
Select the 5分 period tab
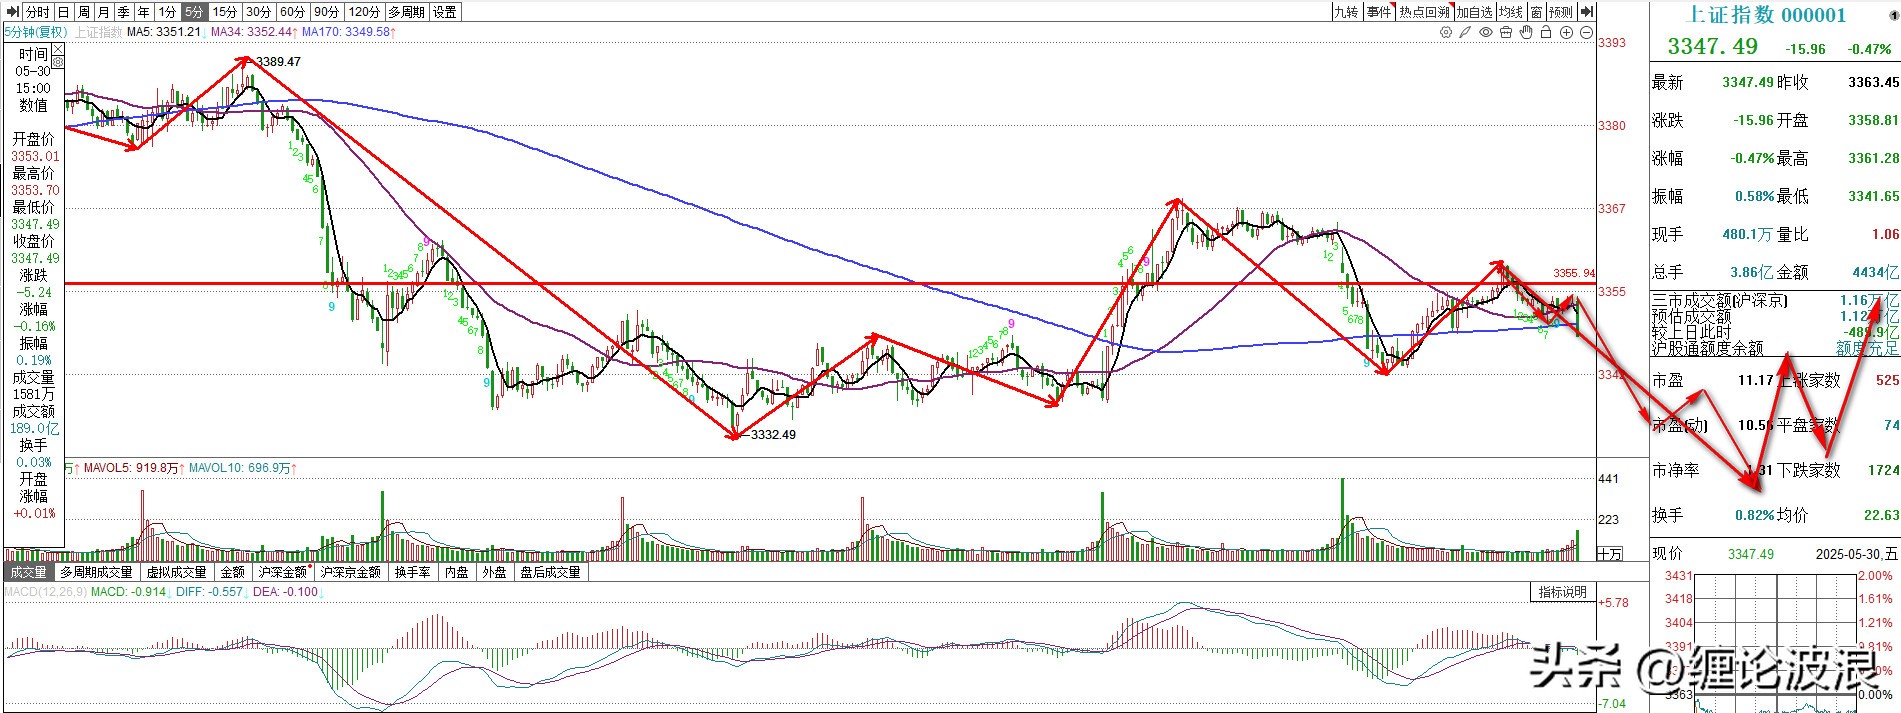point(194,12)
